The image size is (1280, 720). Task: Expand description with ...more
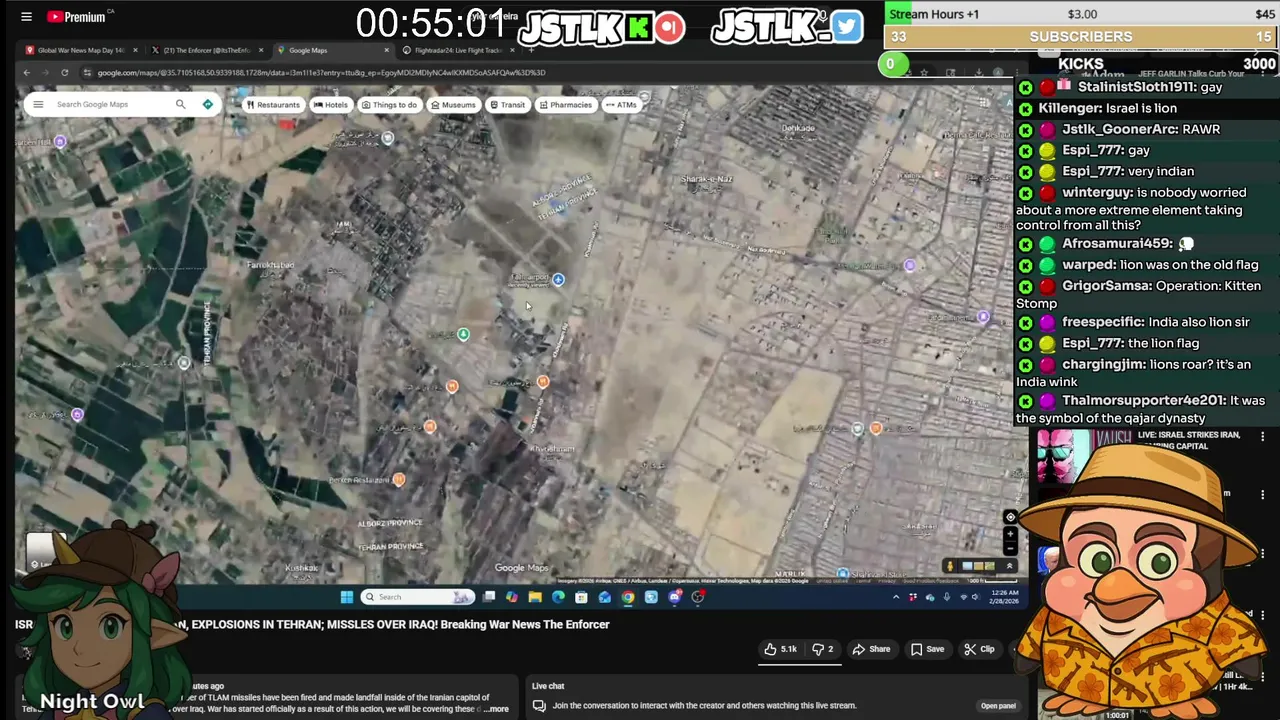tap(496, 709)
